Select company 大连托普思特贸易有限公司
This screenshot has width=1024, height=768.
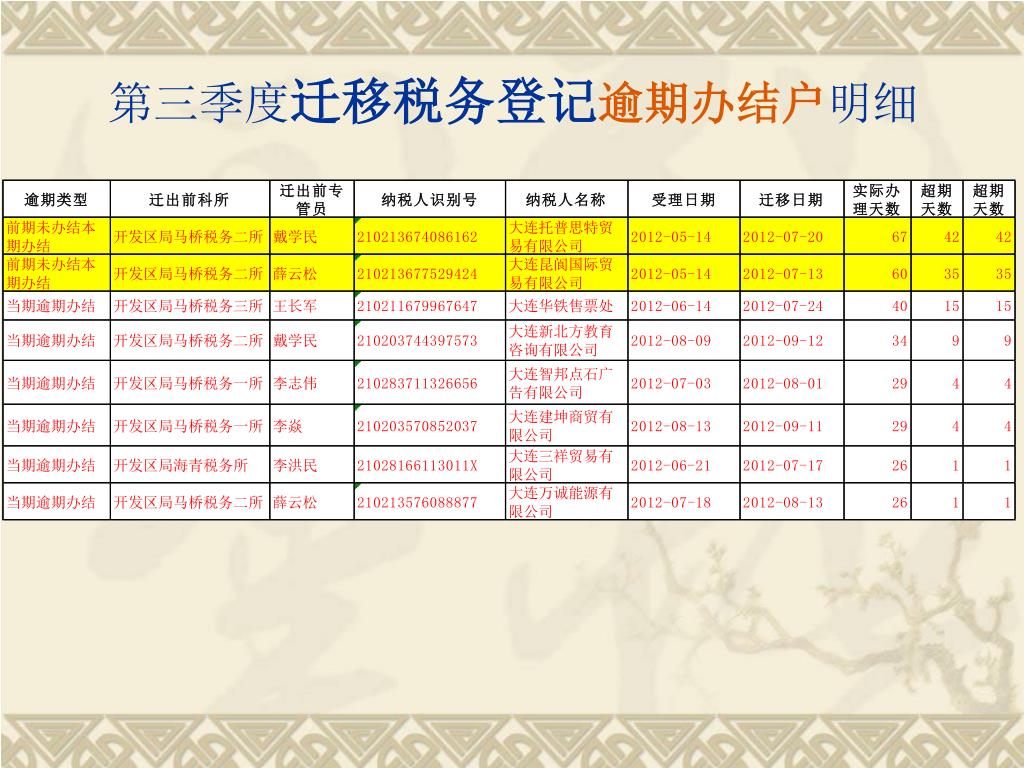[561, 236]
